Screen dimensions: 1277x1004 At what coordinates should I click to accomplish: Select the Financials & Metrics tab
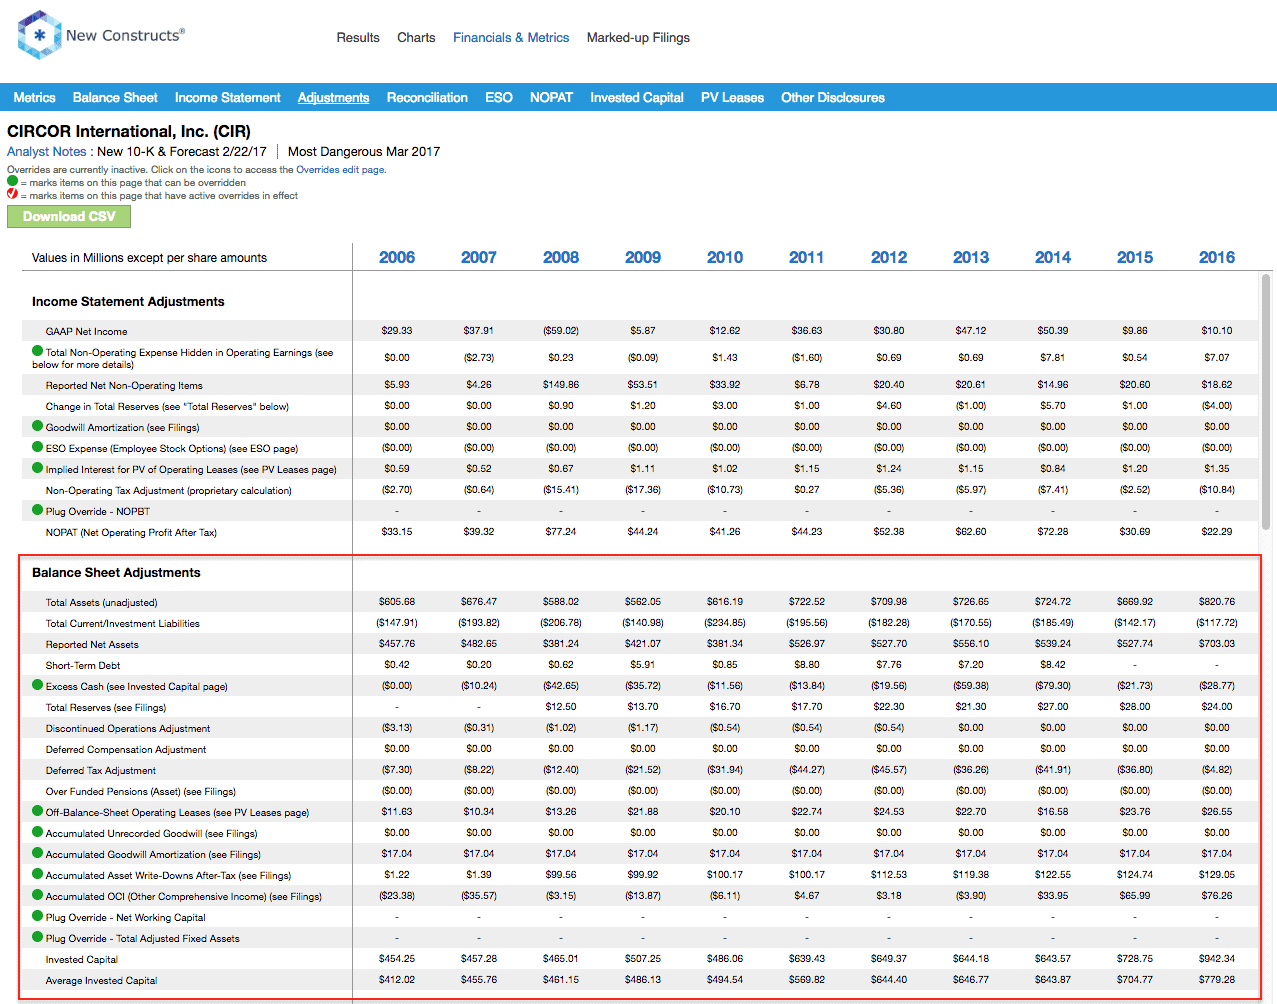pos(511,38)
